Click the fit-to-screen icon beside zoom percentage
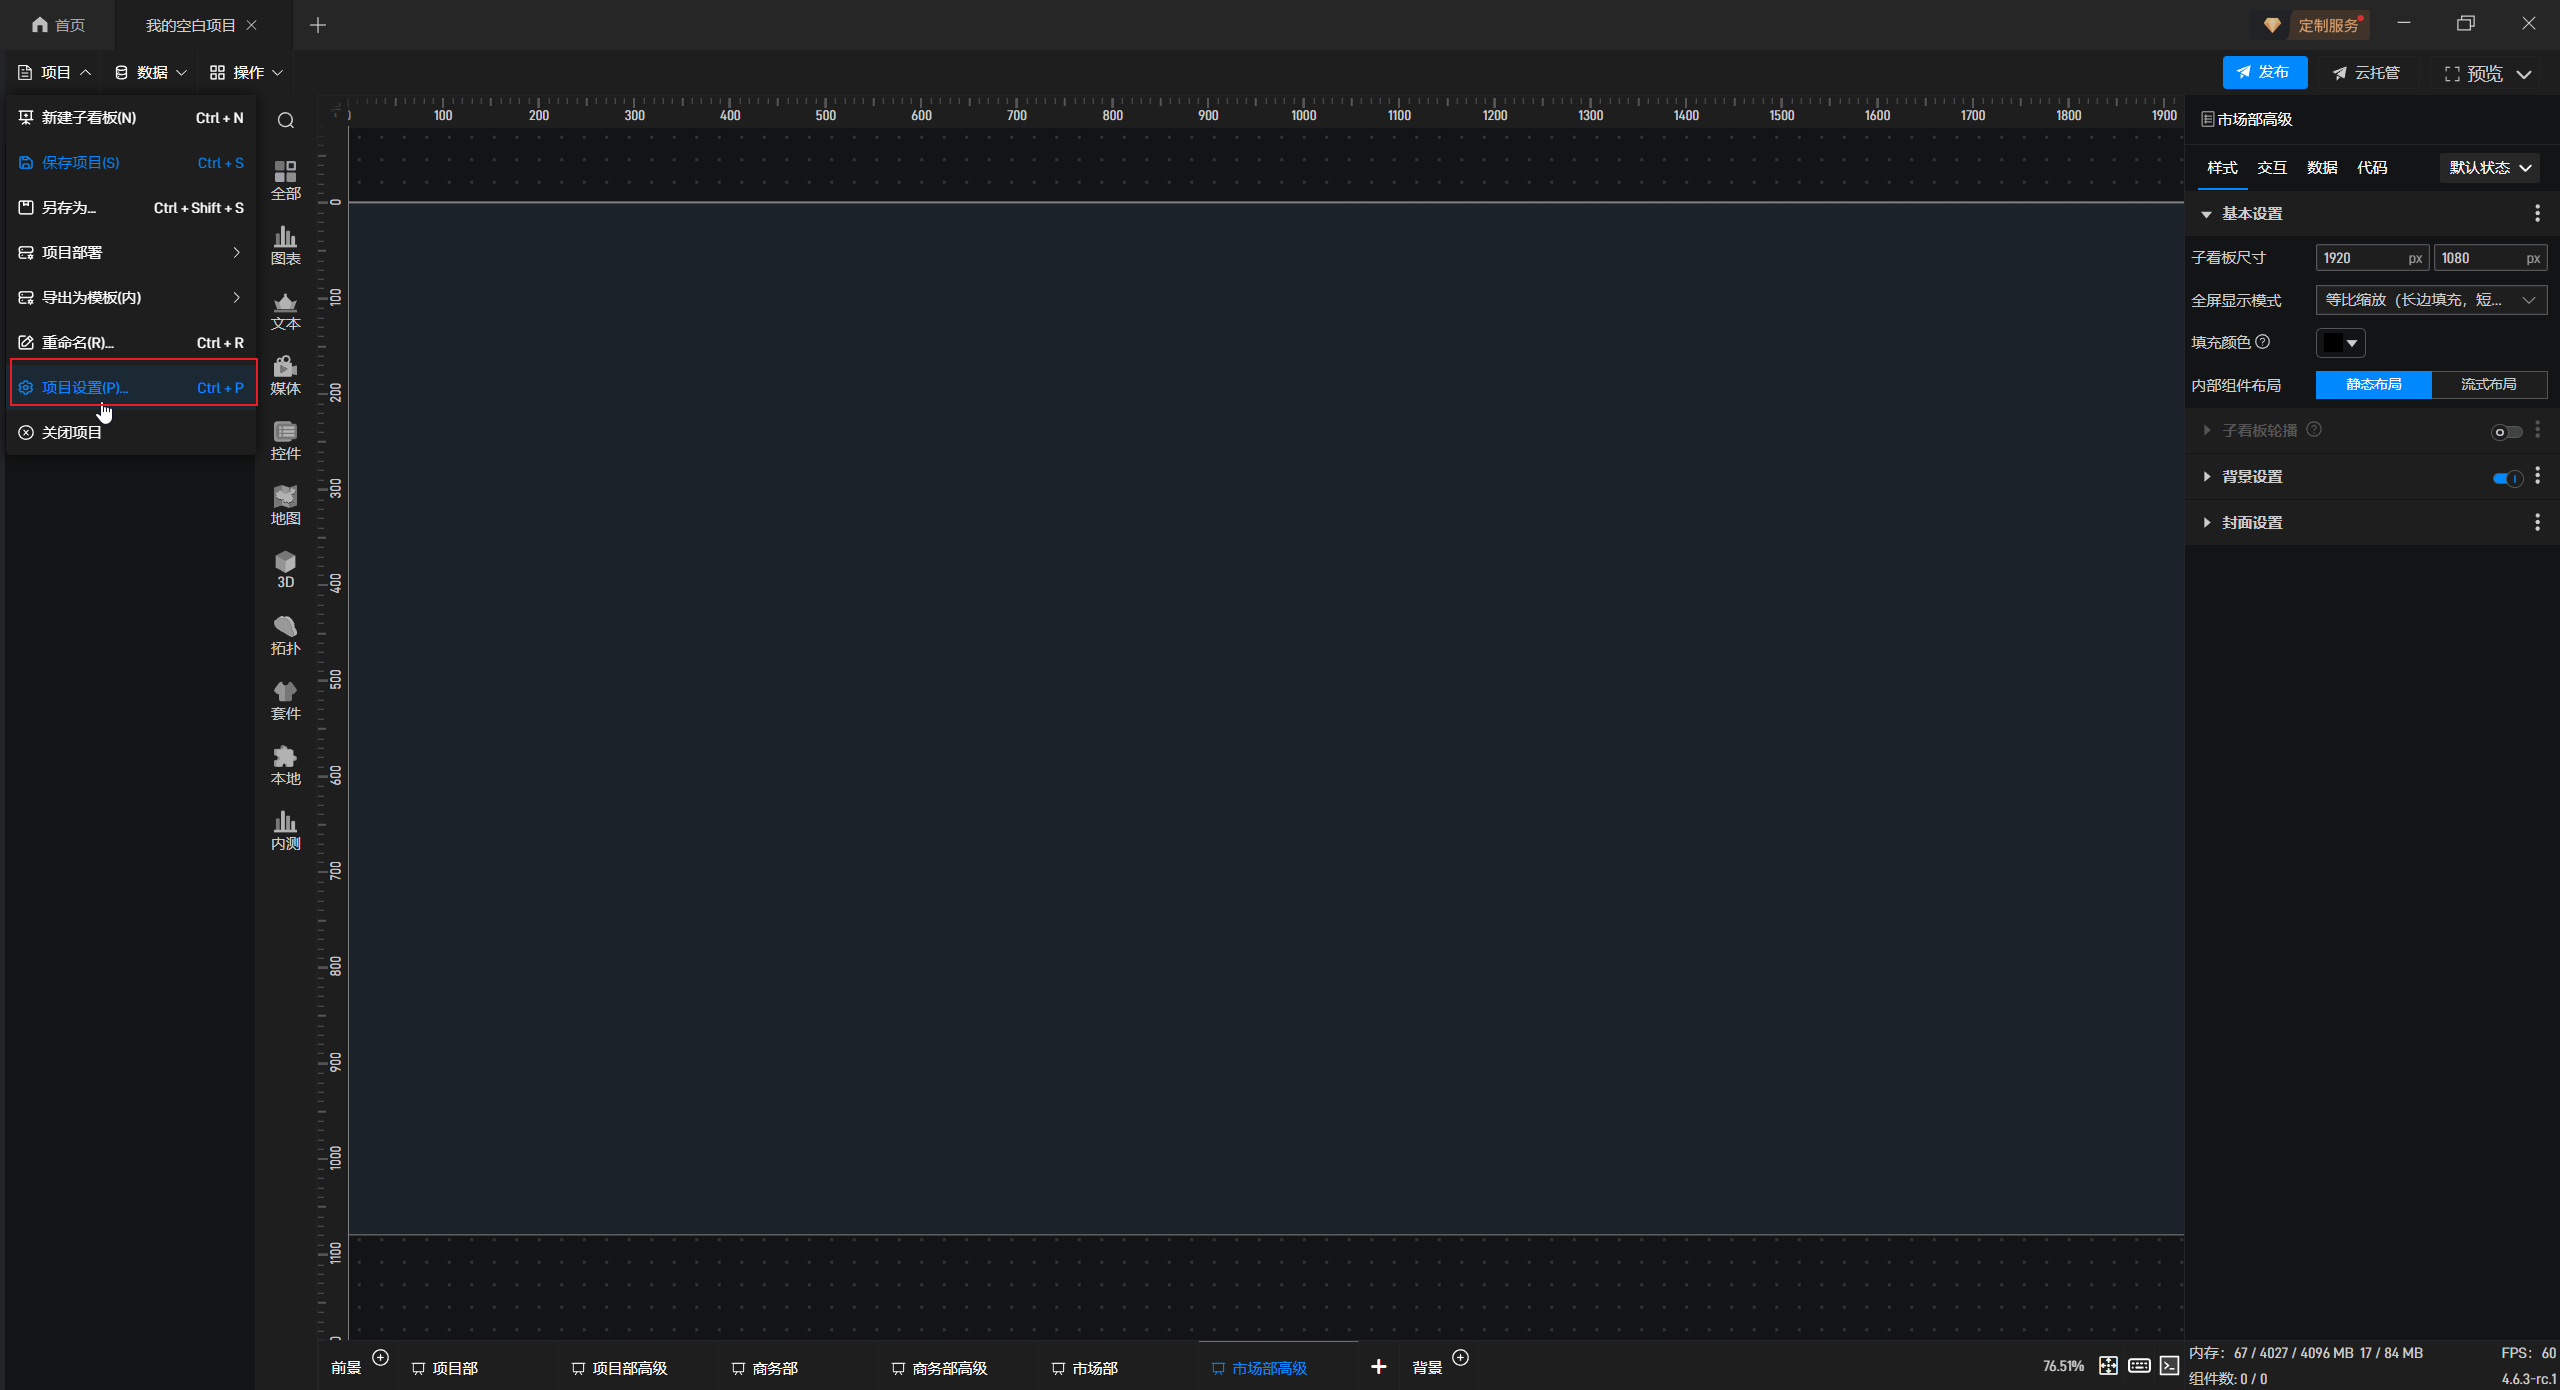 [x=2108, y=1366]
